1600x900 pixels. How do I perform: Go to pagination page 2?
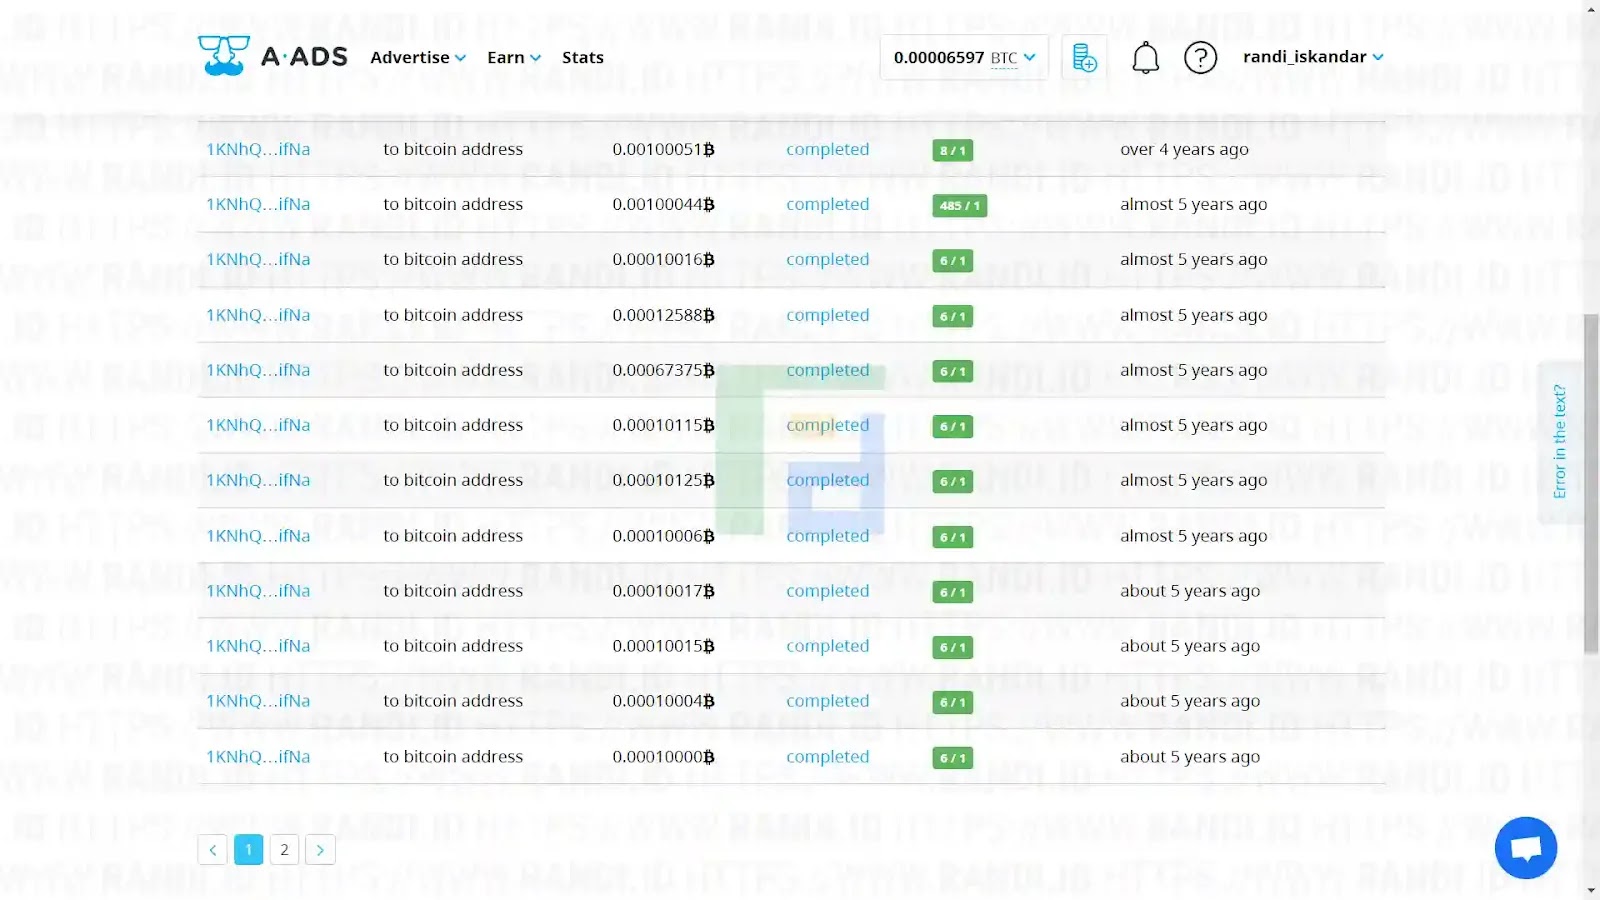click(284, 850)
